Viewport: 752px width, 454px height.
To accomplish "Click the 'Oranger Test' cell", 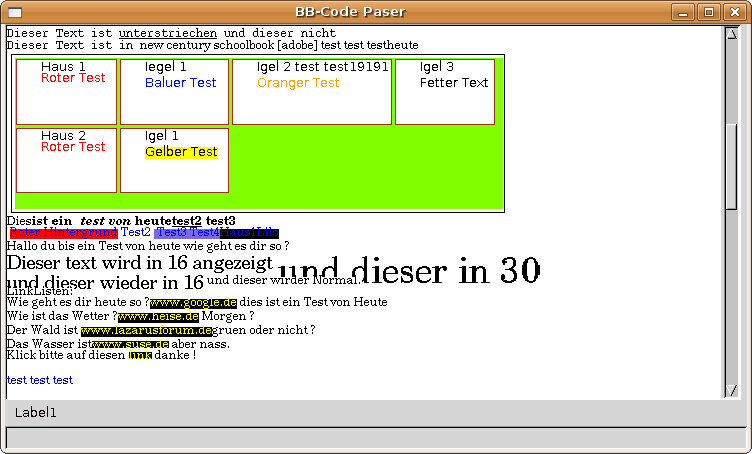I will [311, 91].
